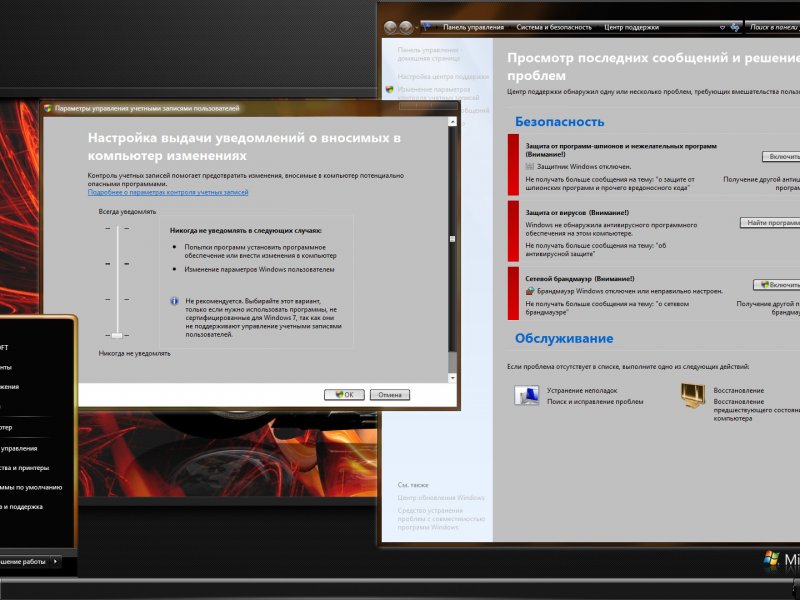
Task: Open the address bar history dropdown arrow
Action: pyautogui.click(x=722, y=28)
